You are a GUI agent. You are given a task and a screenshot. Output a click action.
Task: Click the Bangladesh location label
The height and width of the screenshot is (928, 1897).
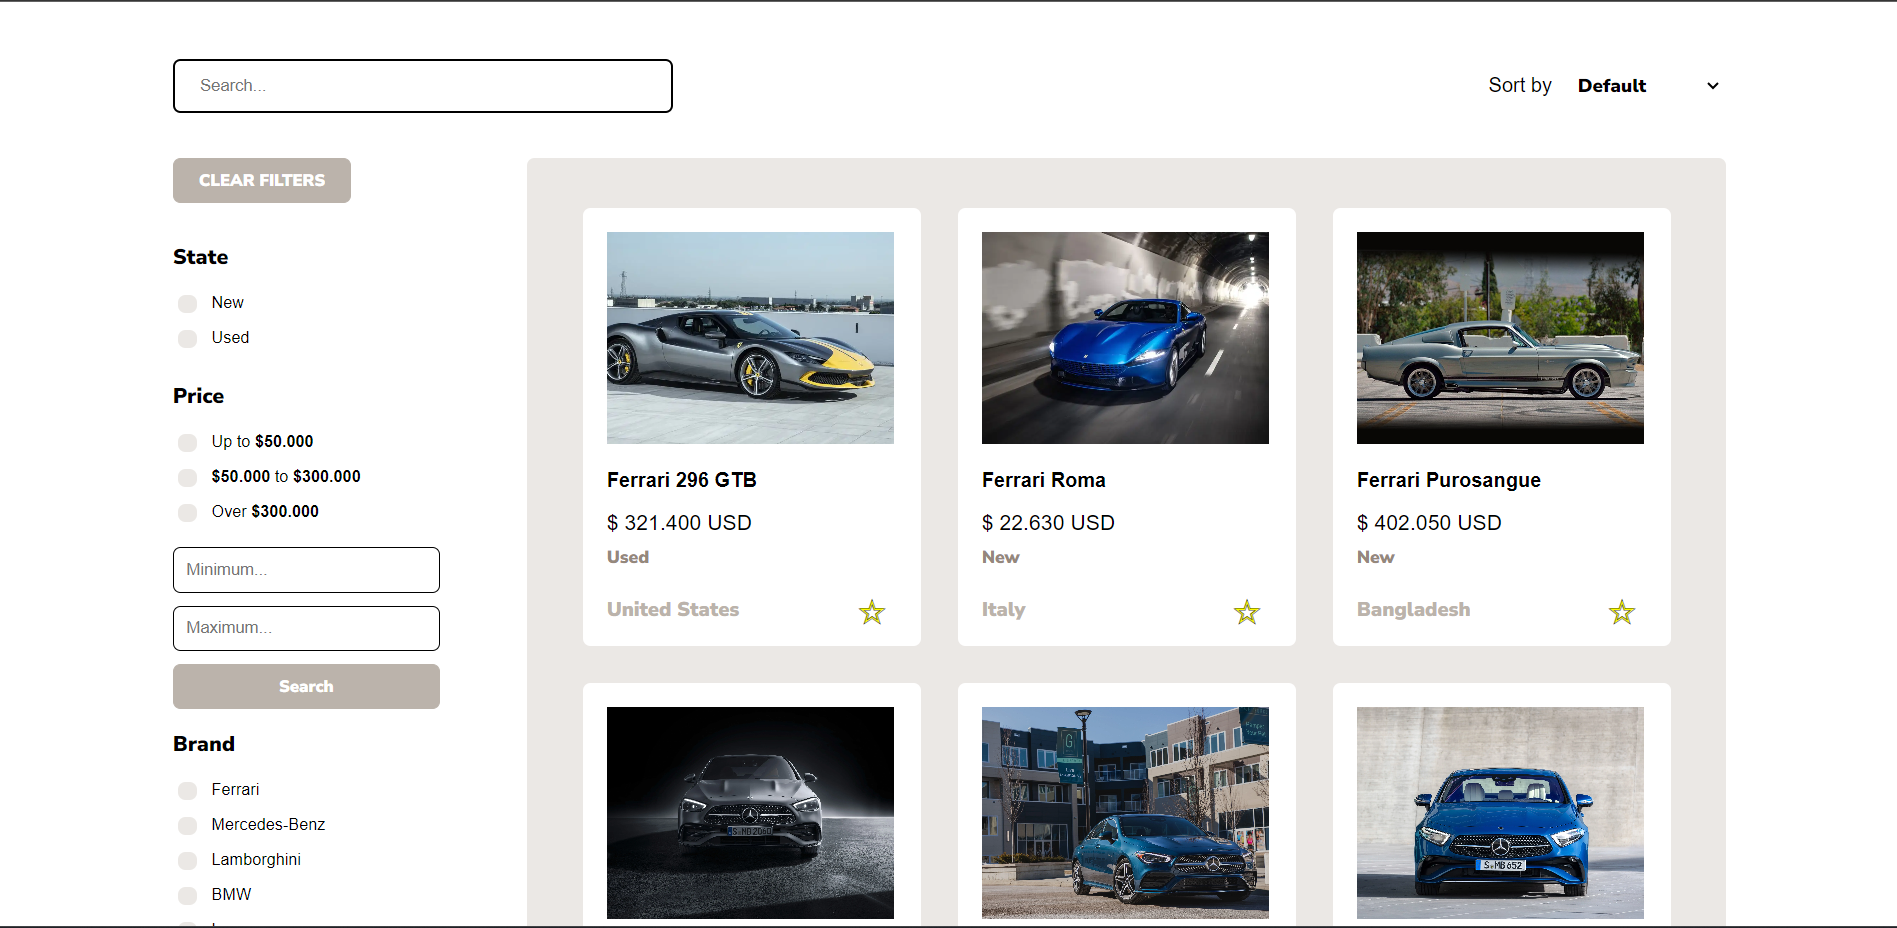click(1414, 609)
